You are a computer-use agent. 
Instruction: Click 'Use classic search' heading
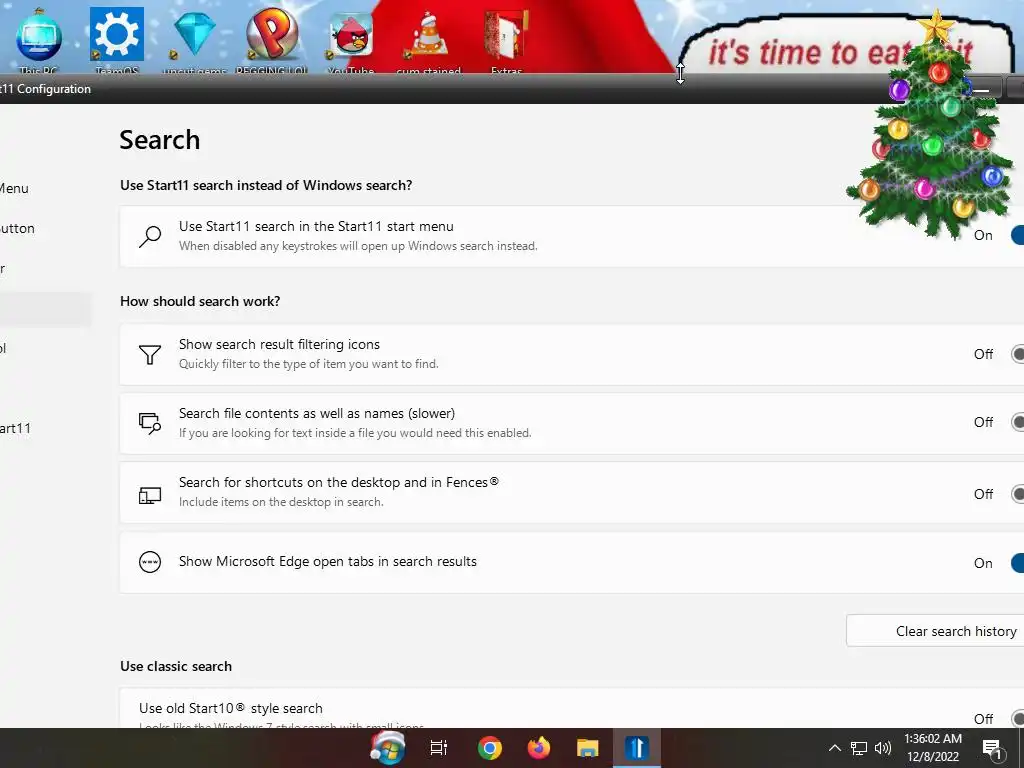tap(176, 666)
